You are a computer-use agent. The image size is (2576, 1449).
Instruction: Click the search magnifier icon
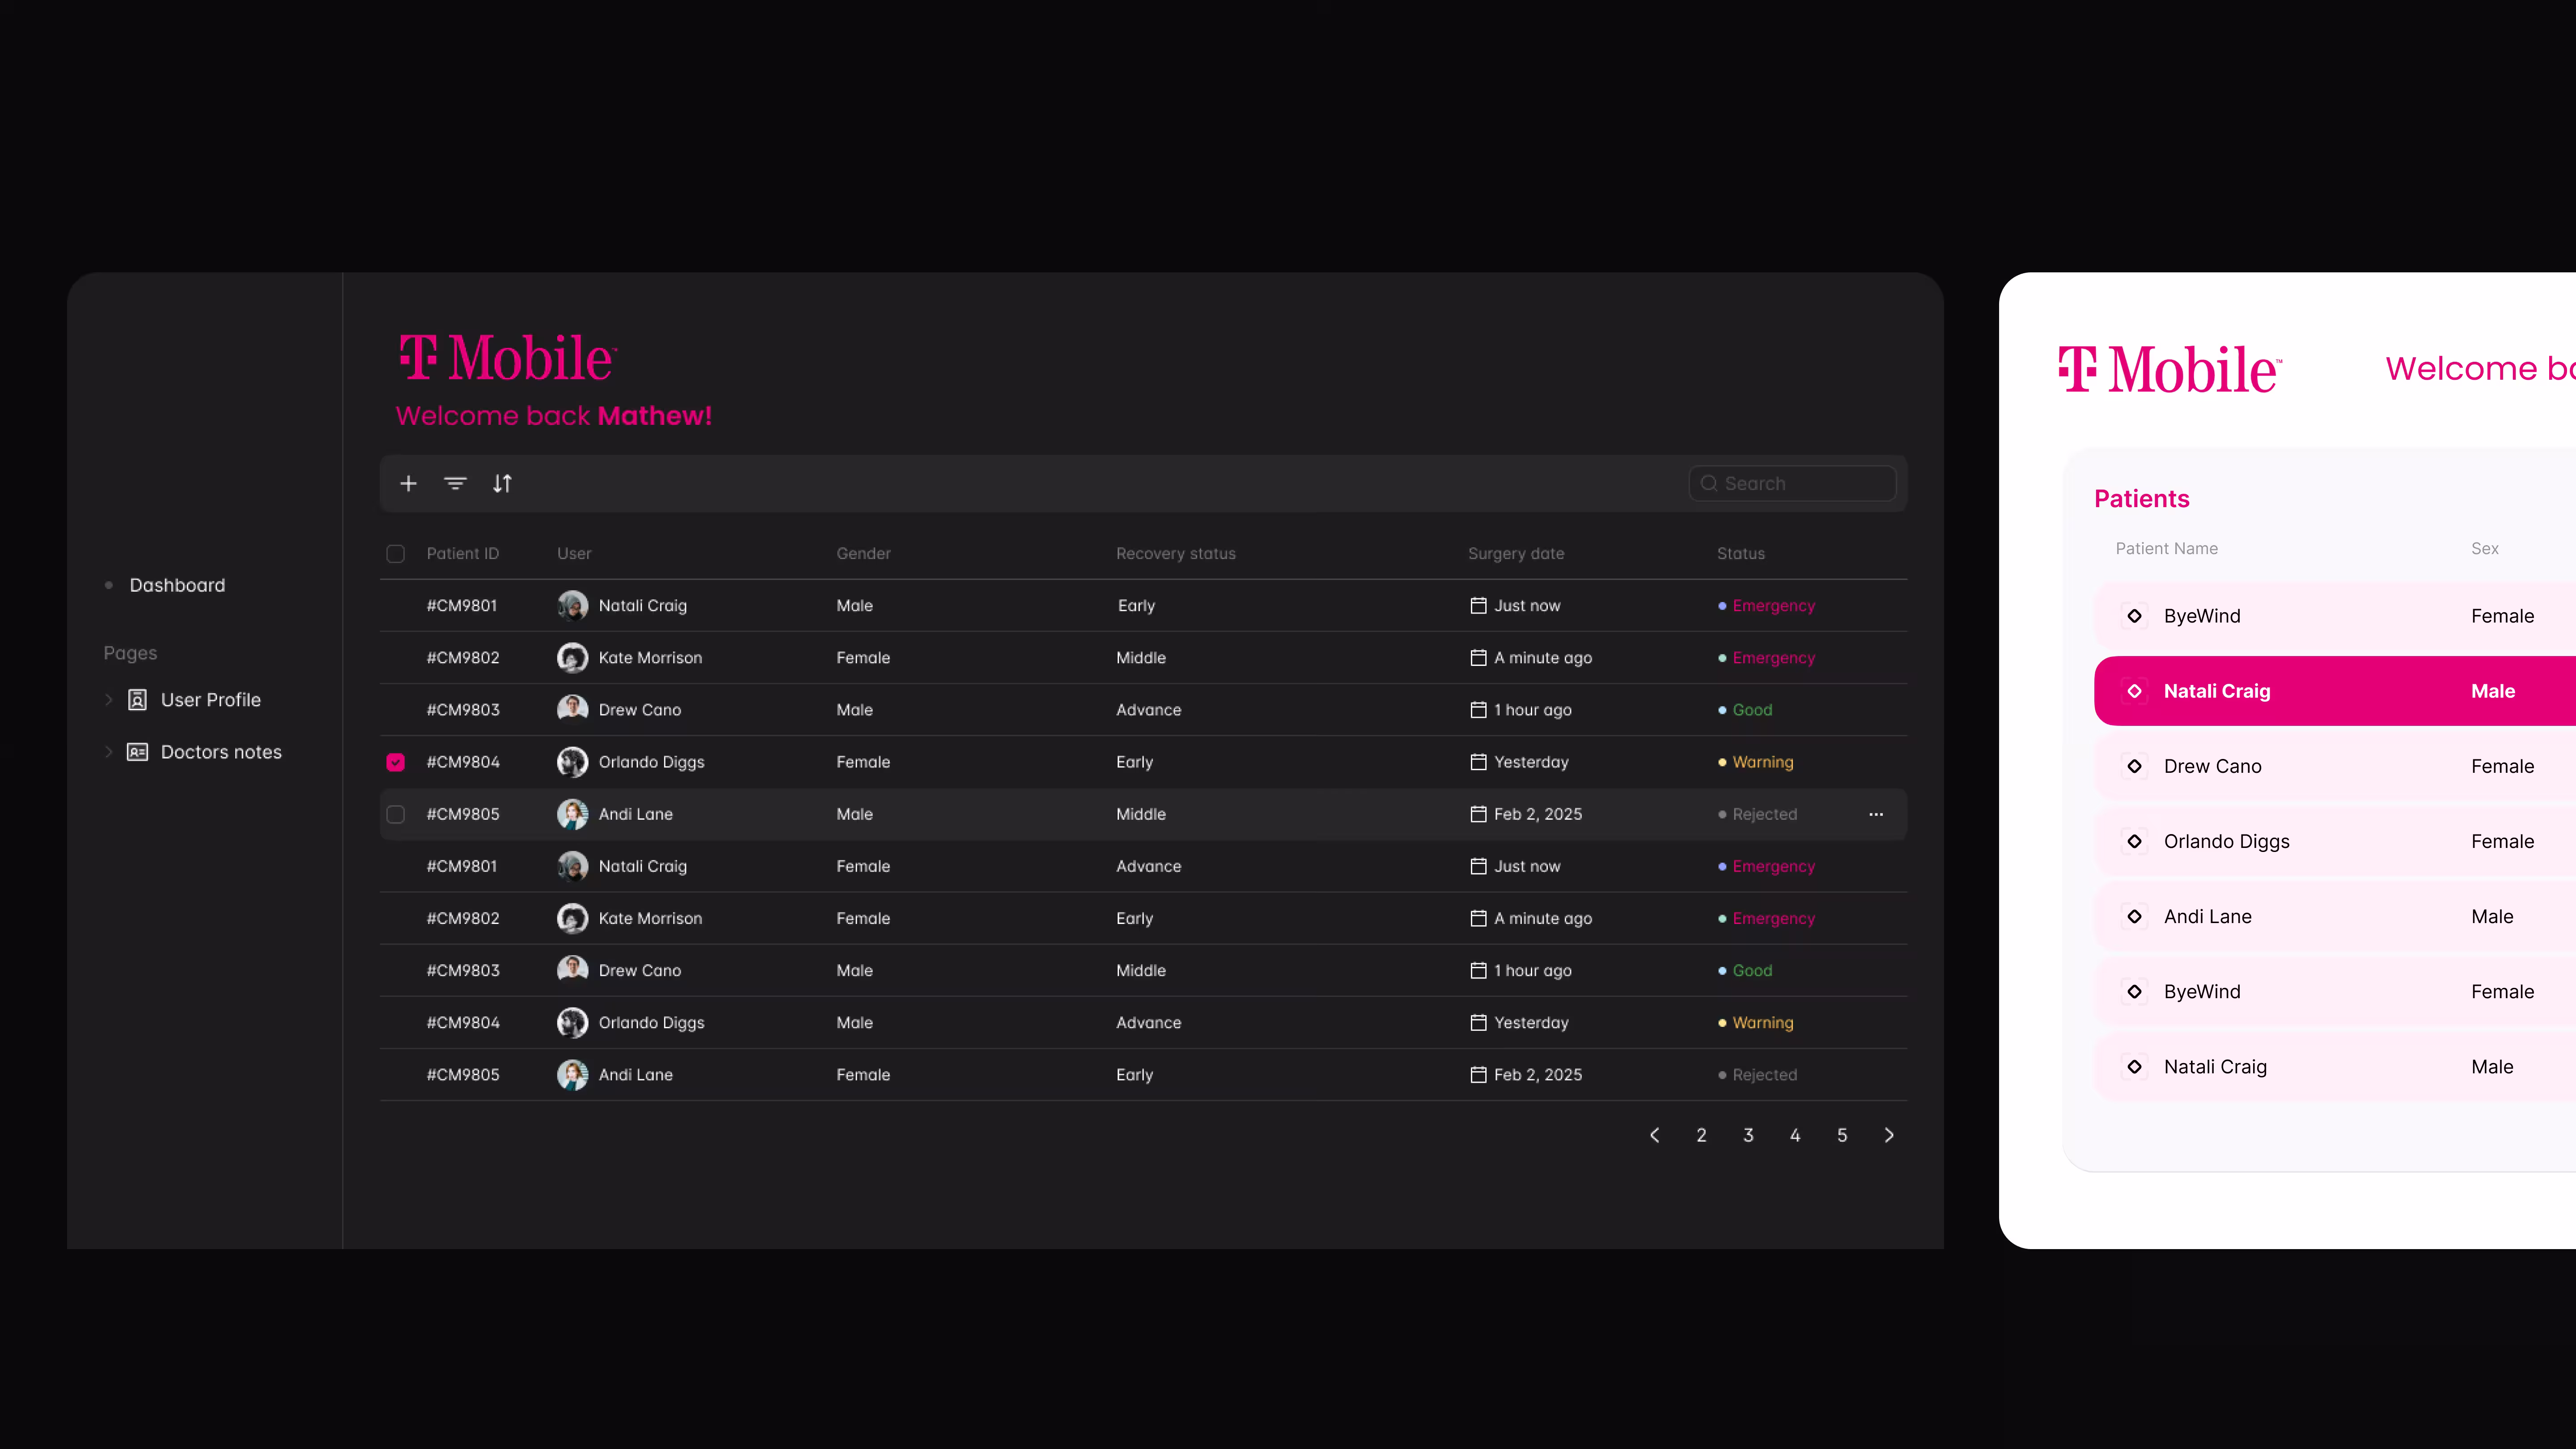point(1709,484)
